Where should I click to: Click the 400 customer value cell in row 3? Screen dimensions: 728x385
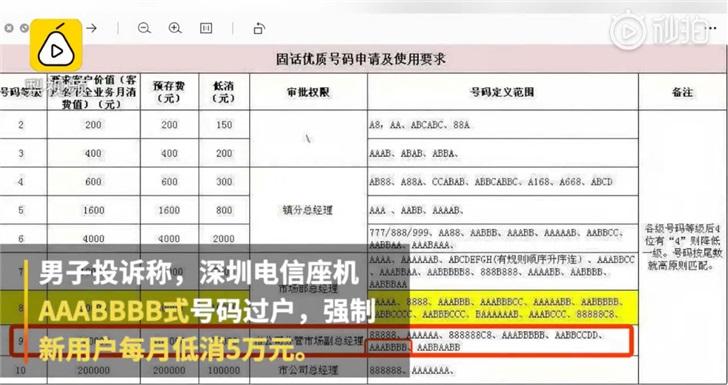(x=93, y=153)
